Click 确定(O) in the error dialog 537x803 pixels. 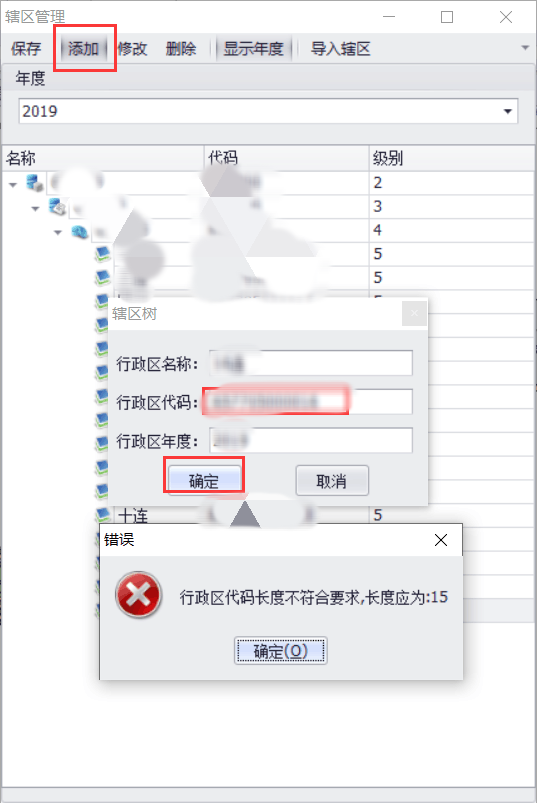coord(281,650)
